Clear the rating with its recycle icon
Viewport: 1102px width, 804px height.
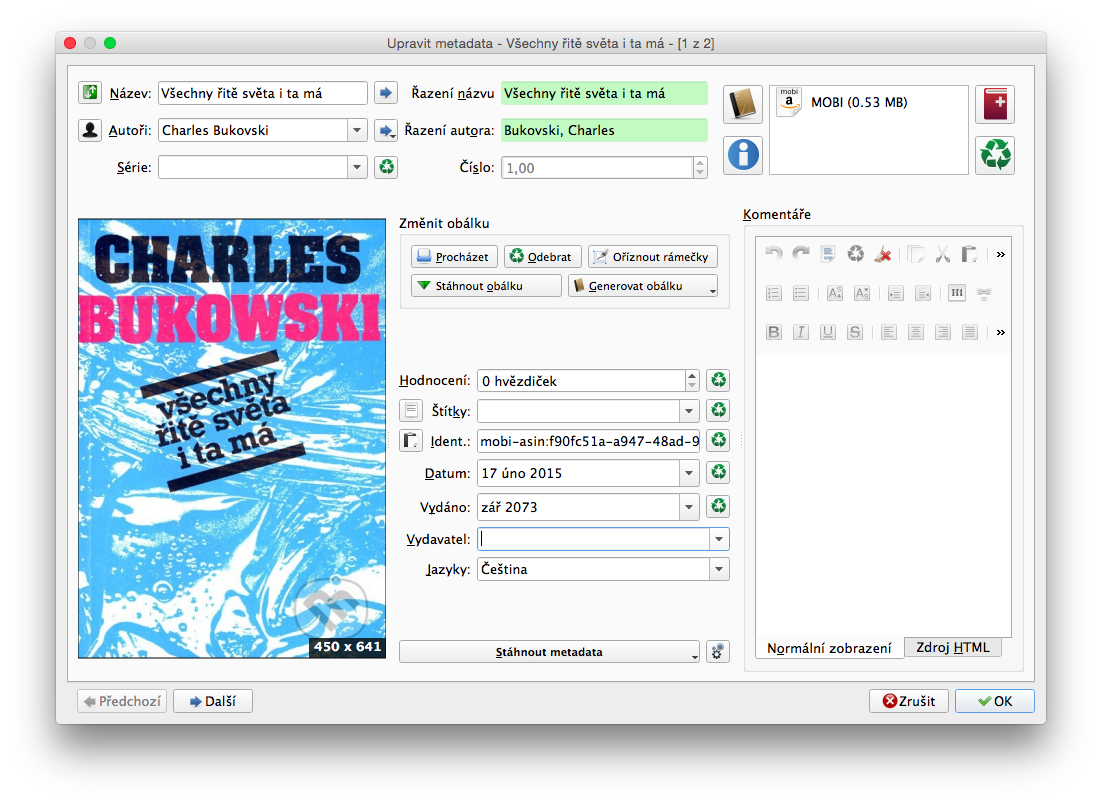coord(717,381)
